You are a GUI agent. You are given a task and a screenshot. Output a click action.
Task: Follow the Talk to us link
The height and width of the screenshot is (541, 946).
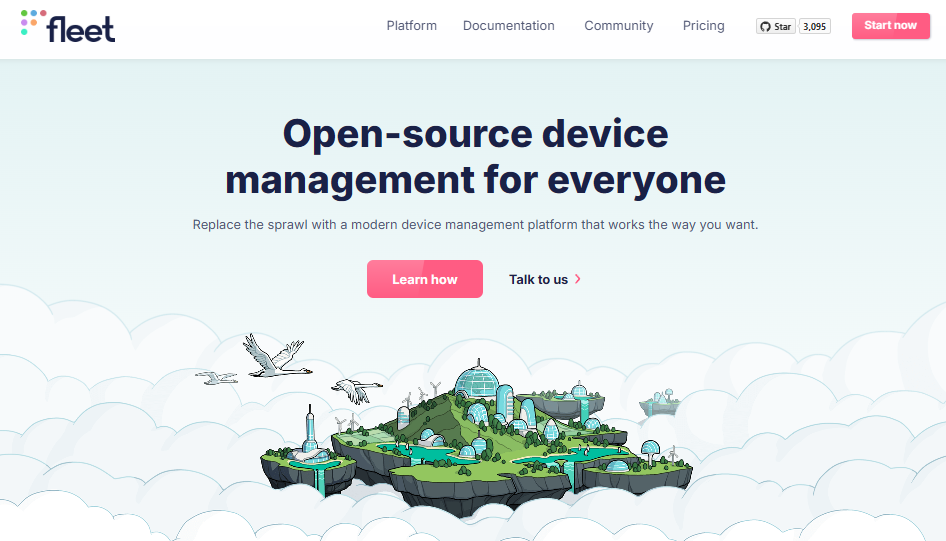(x=545, y=279)
